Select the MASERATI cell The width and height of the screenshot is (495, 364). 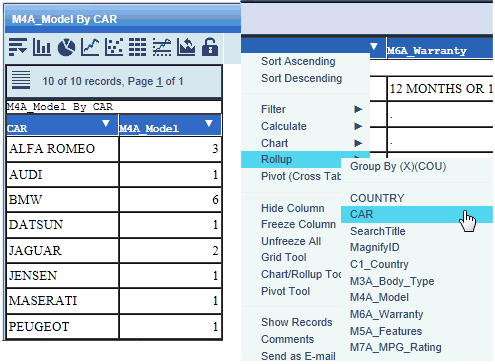[62, 301]
